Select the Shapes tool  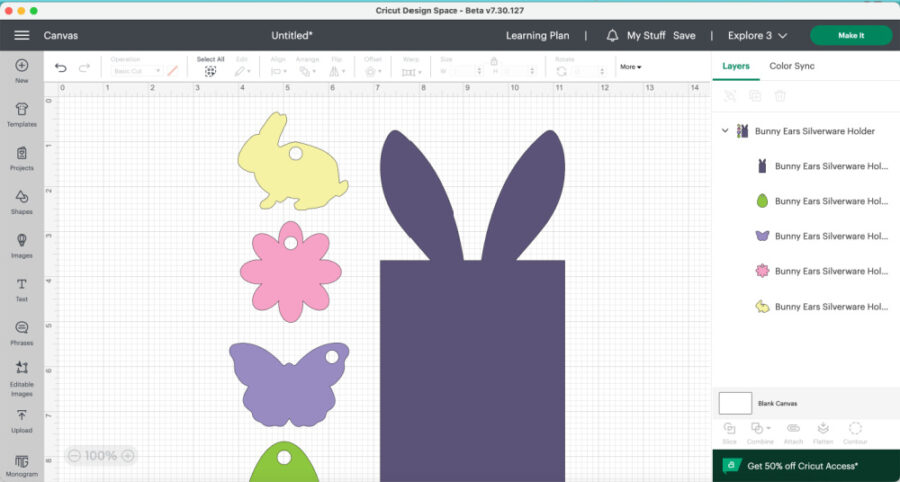tap(21, 201)
